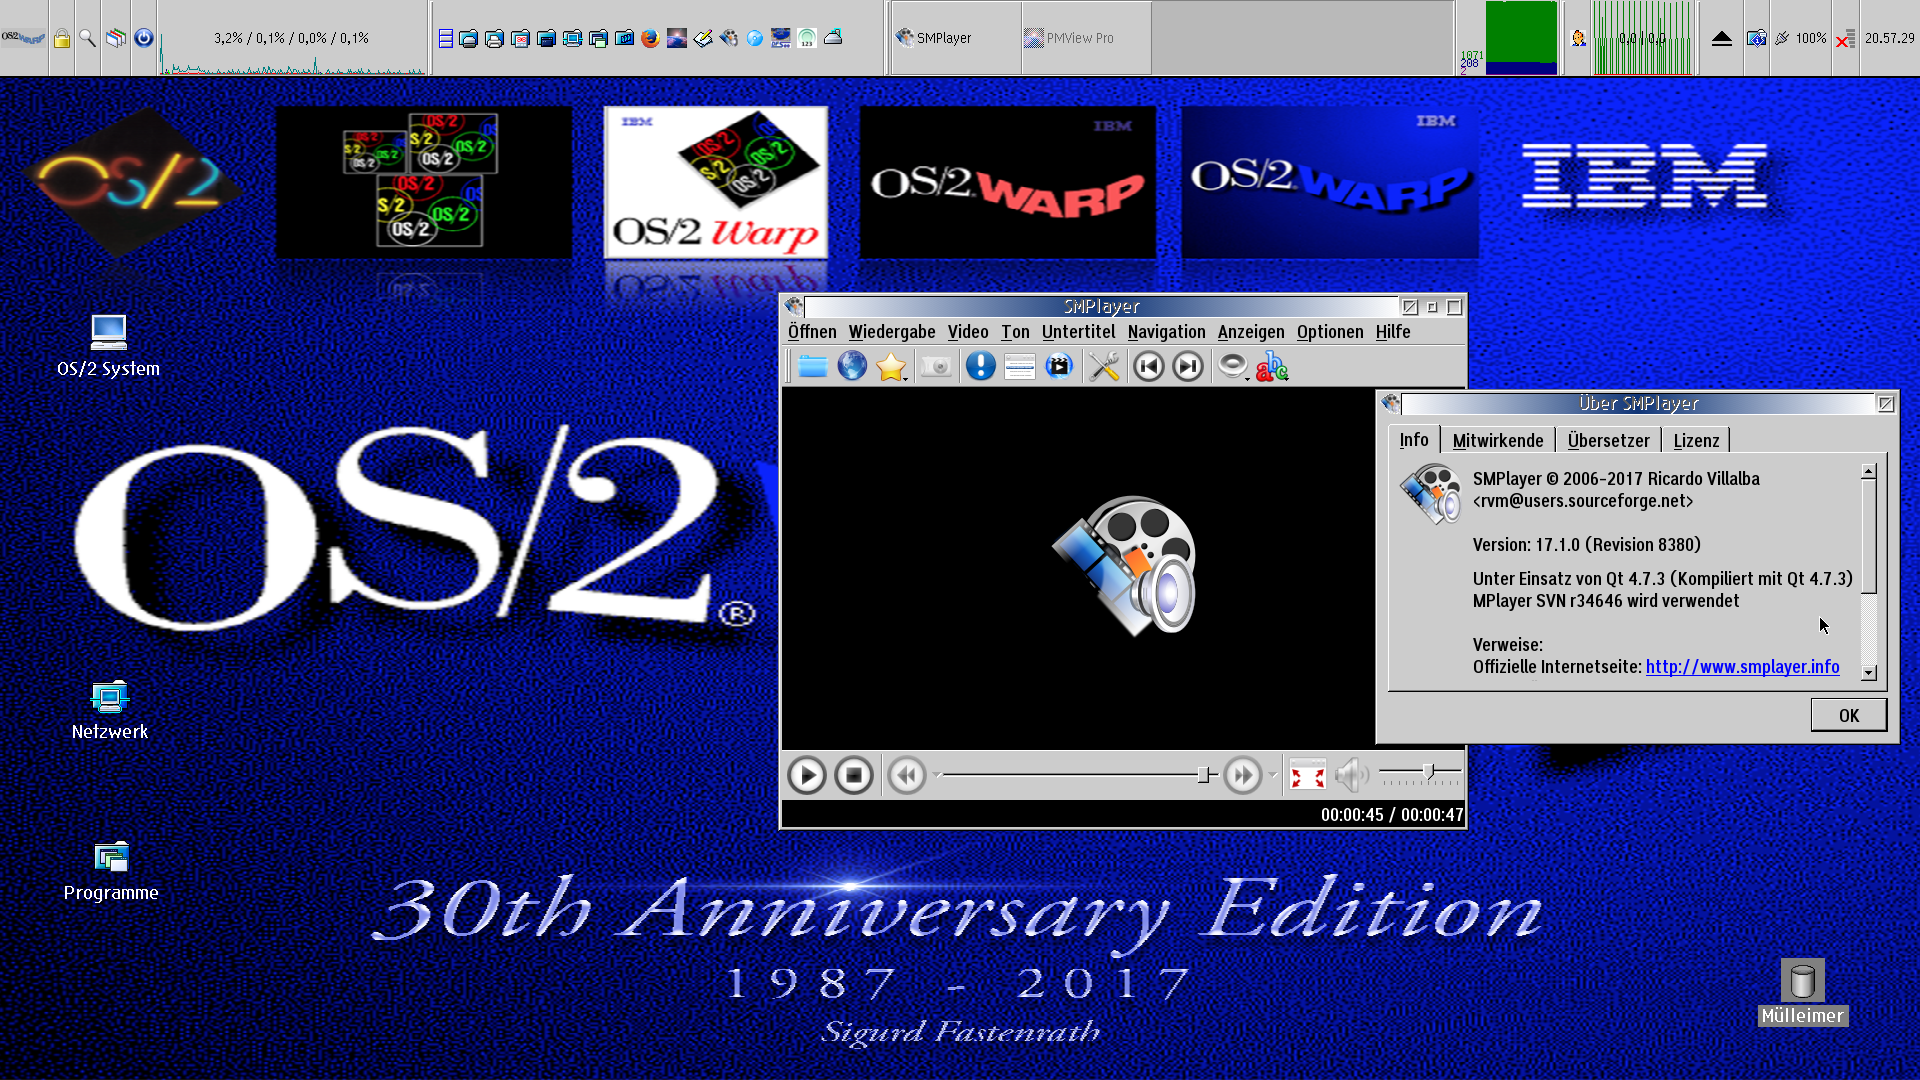Open the favorites star icon
Viewport: 1920px width, 1080px height.
pos(890,367)
